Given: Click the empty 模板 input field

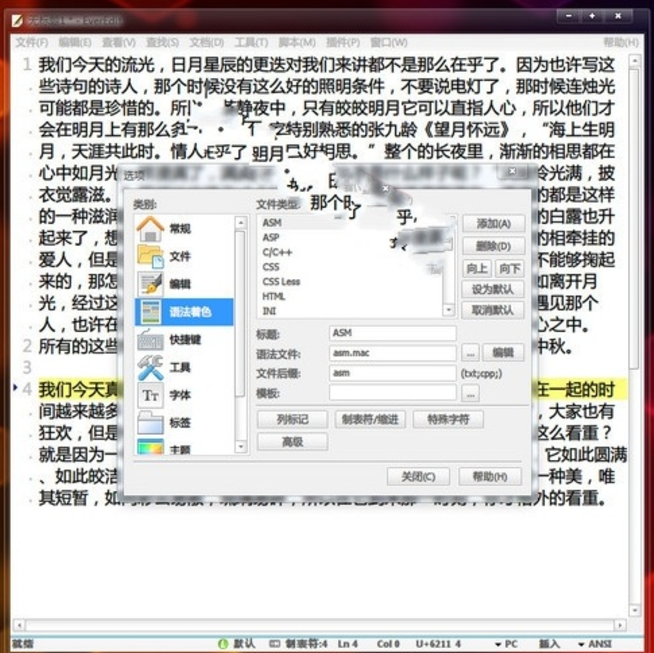Looking at the screenshot, I should [392, 393].
